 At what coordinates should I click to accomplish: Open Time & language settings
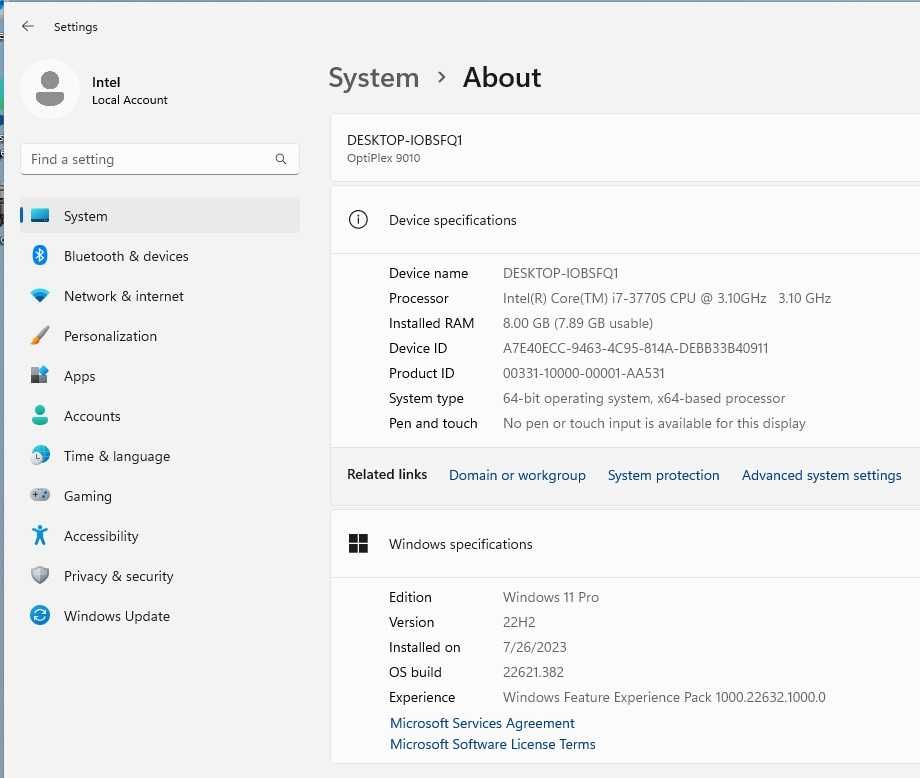pos(160,455)
